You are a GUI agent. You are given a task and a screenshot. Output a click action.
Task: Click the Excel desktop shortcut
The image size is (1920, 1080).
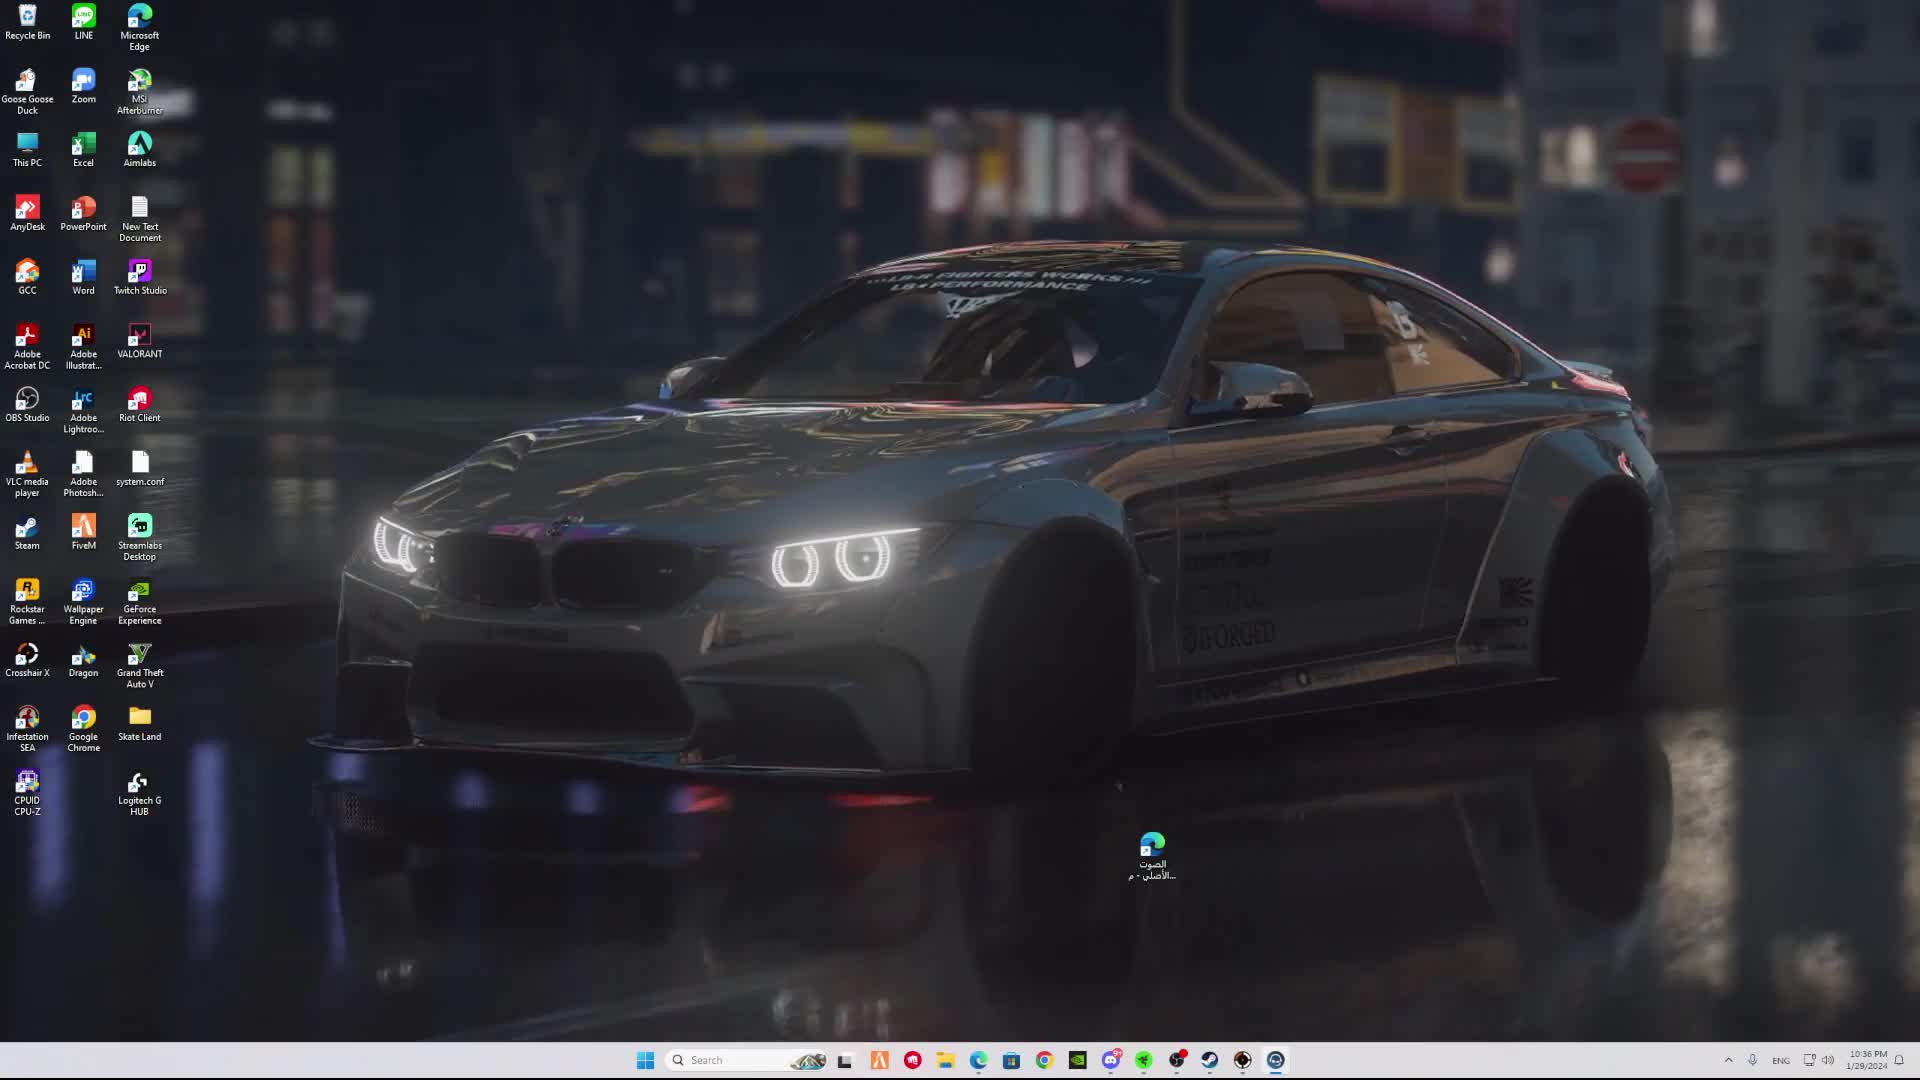pos(83,150)
